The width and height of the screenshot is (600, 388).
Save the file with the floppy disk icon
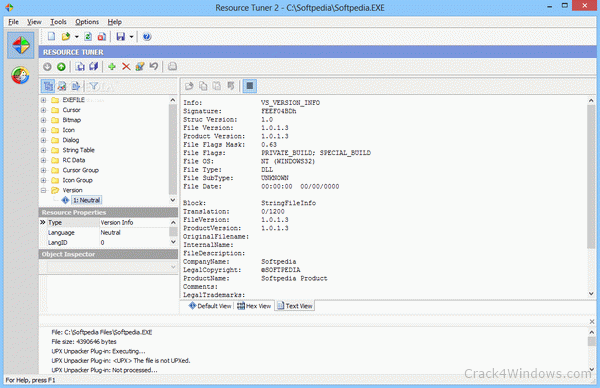(x=121, y=36)
